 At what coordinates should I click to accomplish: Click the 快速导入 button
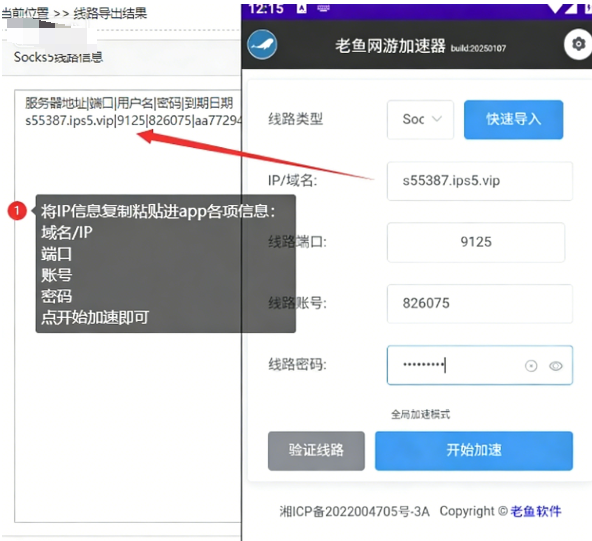coord(513,120)
